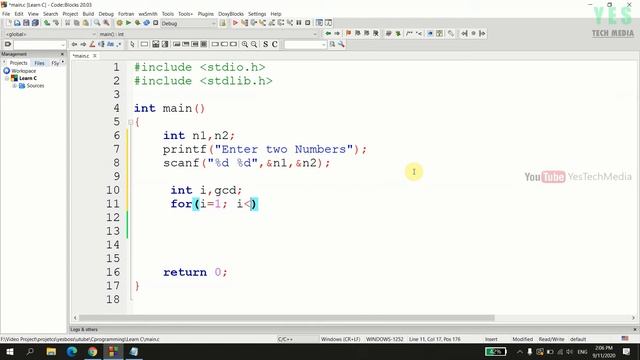Open the File menu
The width and height of the screenshot is (640, 360).
coord(6,14)
